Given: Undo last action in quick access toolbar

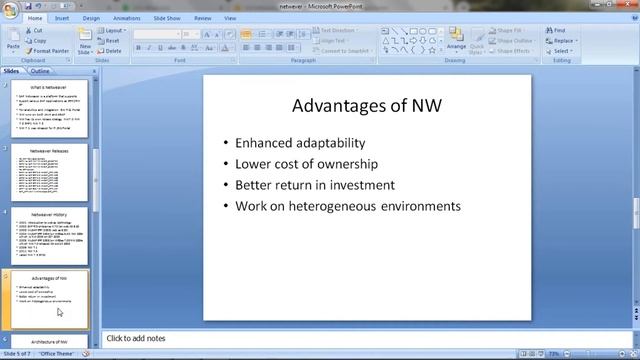Looking at the screenshot, I should pos(38,6).
